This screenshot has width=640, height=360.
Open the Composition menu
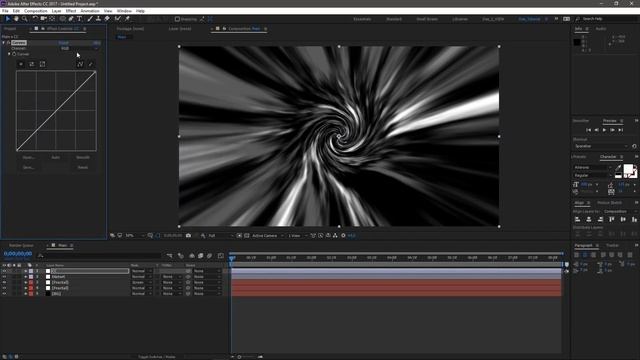pyautogui.click(x=36, y=11)
